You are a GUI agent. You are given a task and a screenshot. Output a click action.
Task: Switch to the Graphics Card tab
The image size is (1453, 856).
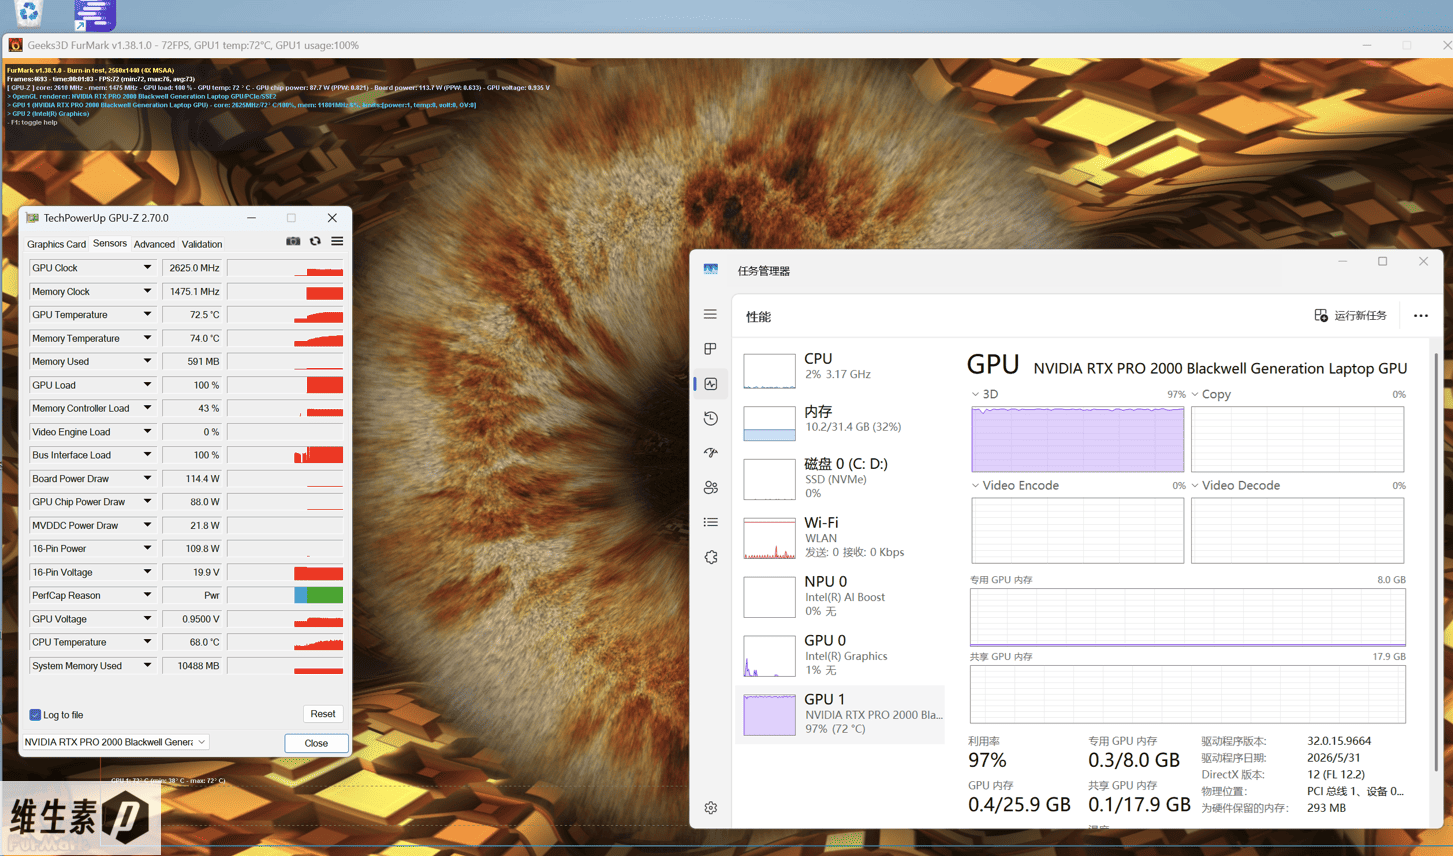[x=56, y=244]
